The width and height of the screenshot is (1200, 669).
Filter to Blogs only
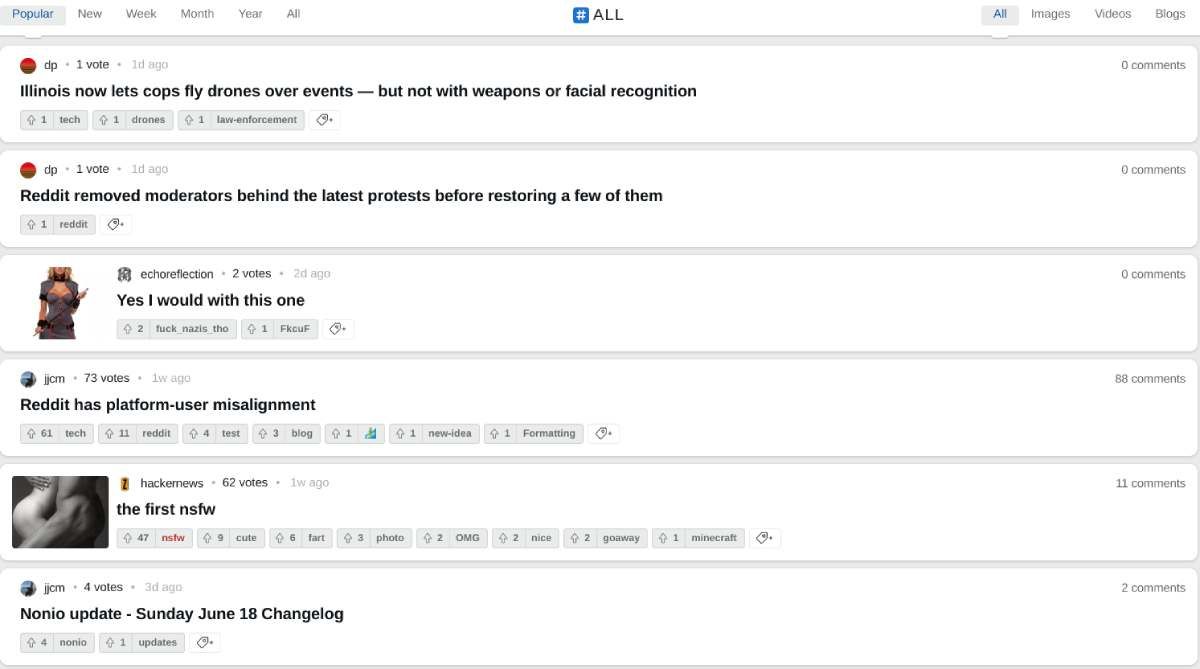[x=1170, y=14]
